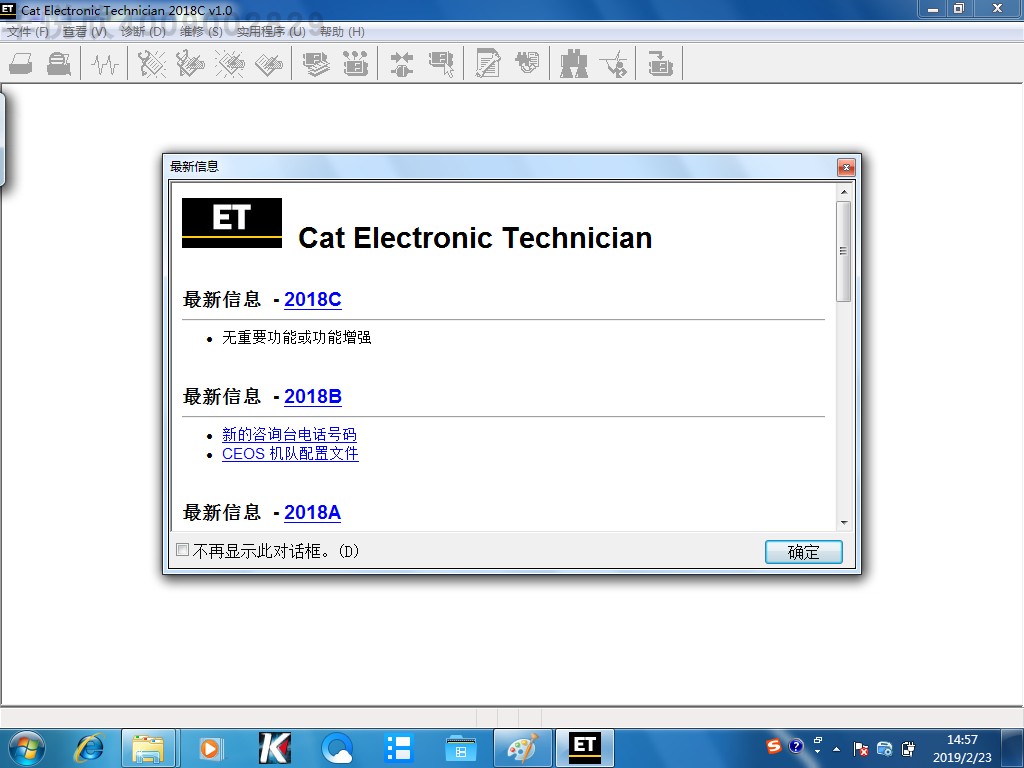Click the help question mark tray icon
Image resolution: width=1024 pixels, height=768 pixels.
pyautogui.click(x=795, y=746)
